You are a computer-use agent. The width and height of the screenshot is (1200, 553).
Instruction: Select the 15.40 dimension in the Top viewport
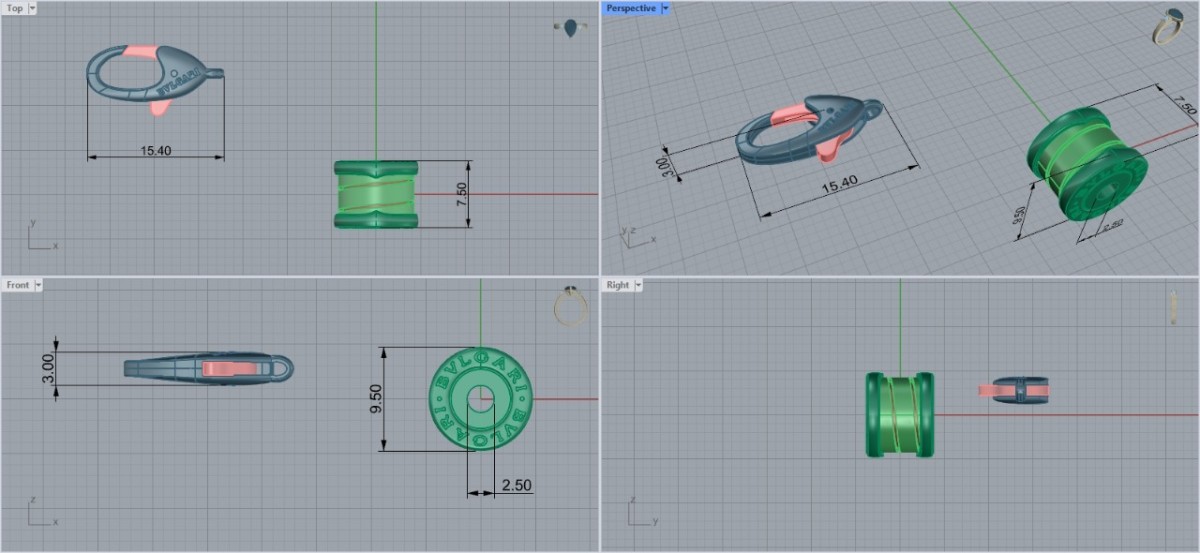(x=155, y=151)
